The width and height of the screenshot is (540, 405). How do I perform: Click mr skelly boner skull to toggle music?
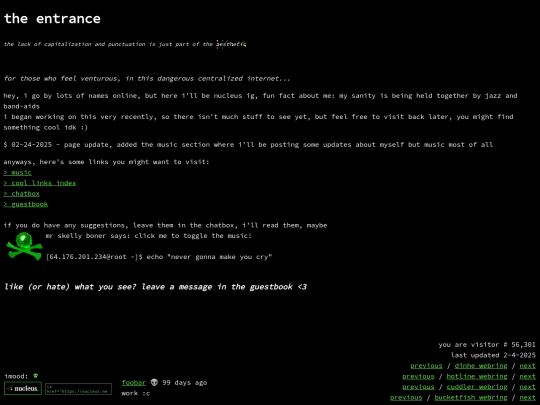coord(24,246)
